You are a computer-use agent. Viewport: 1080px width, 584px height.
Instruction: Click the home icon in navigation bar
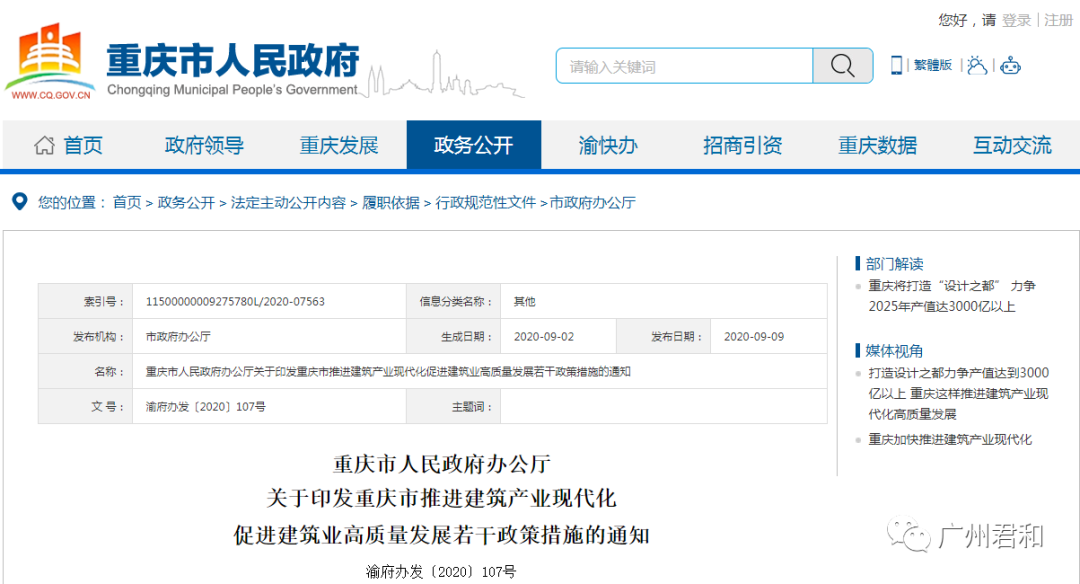click(45, 145)
